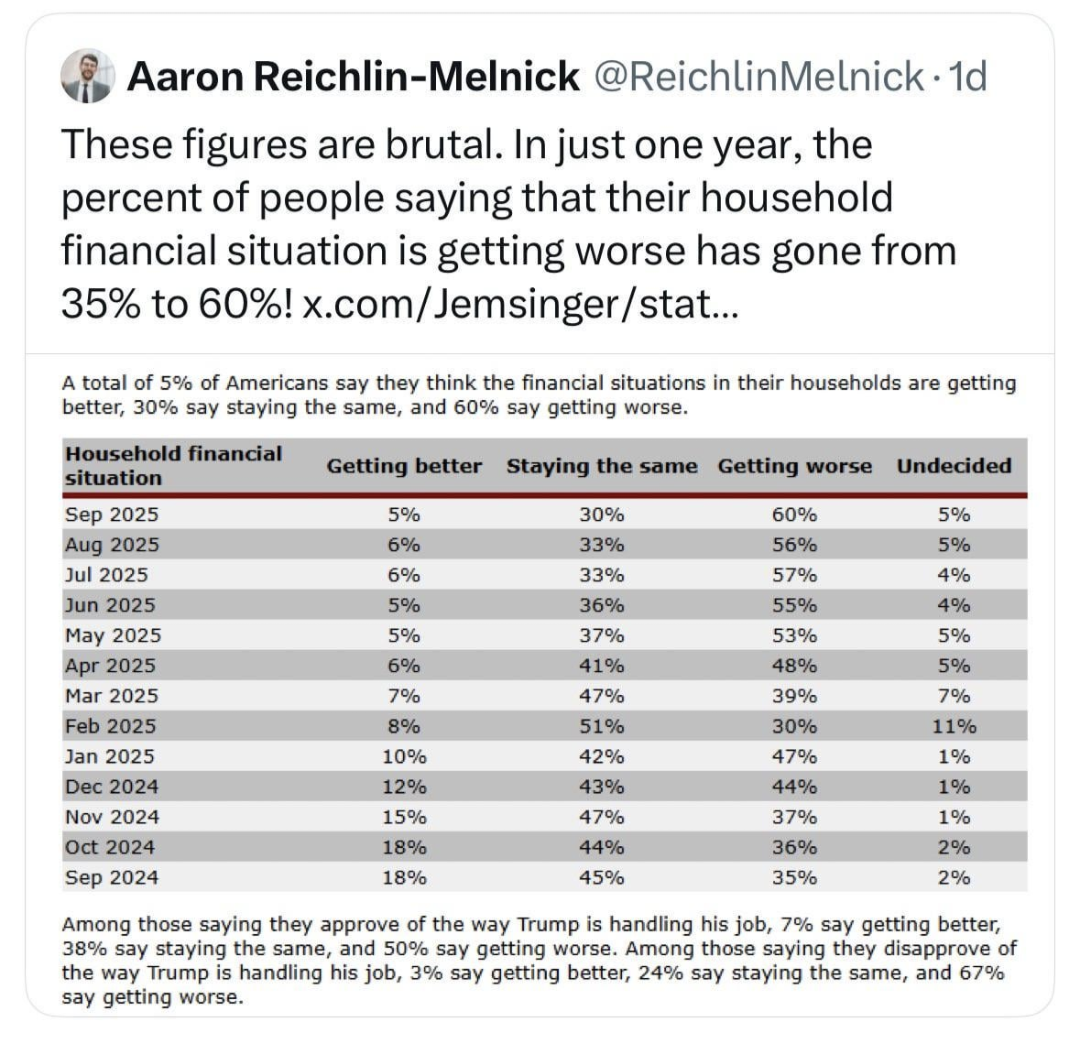Select the Feb 2025 row label
This screenshot has width=1080, height=1044.
[x=111, y=725]
